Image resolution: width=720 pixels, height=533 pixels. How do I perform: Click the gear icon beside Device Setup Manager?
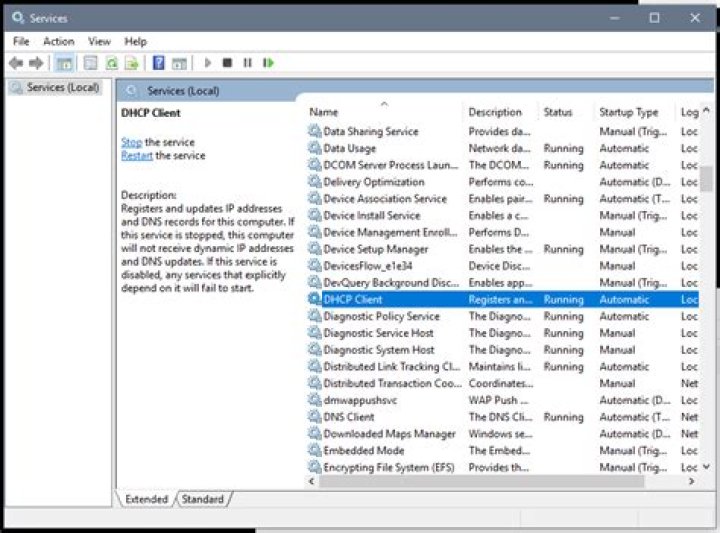click(x=315, y=249)
